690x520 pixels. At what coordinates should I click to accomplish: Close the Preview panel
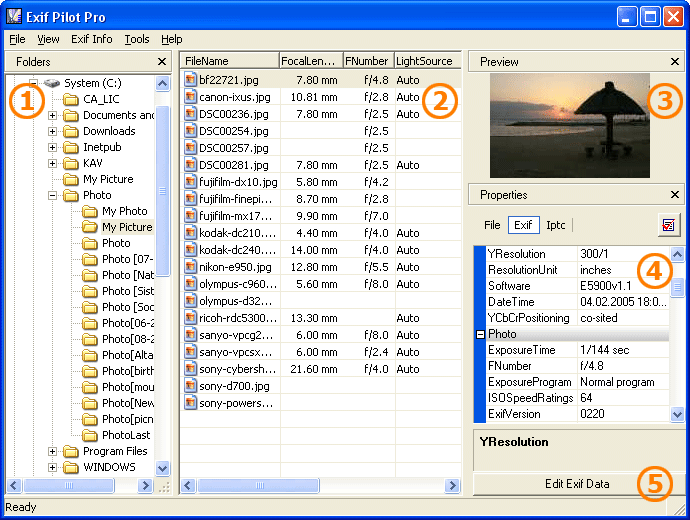[674, 62]
